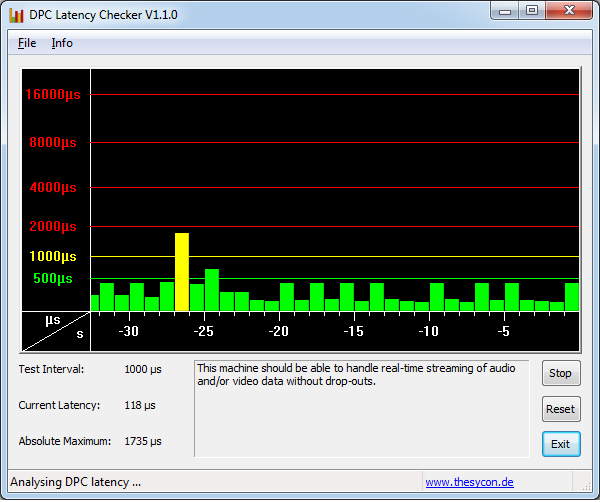Click the real-time streaming message text box

coord(362,409)
